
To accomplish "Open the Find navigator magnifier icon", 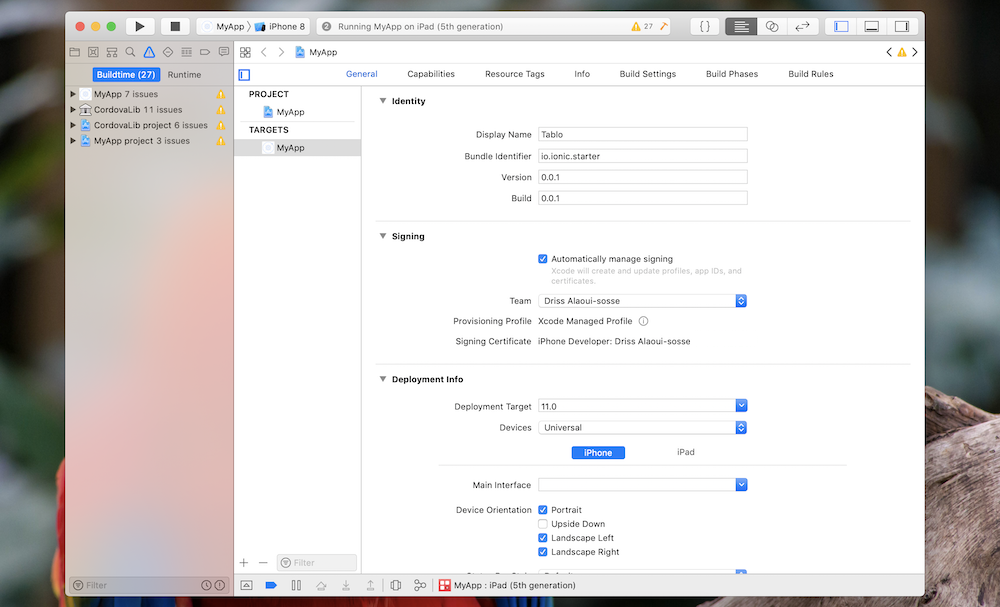I will pos(130,52).
